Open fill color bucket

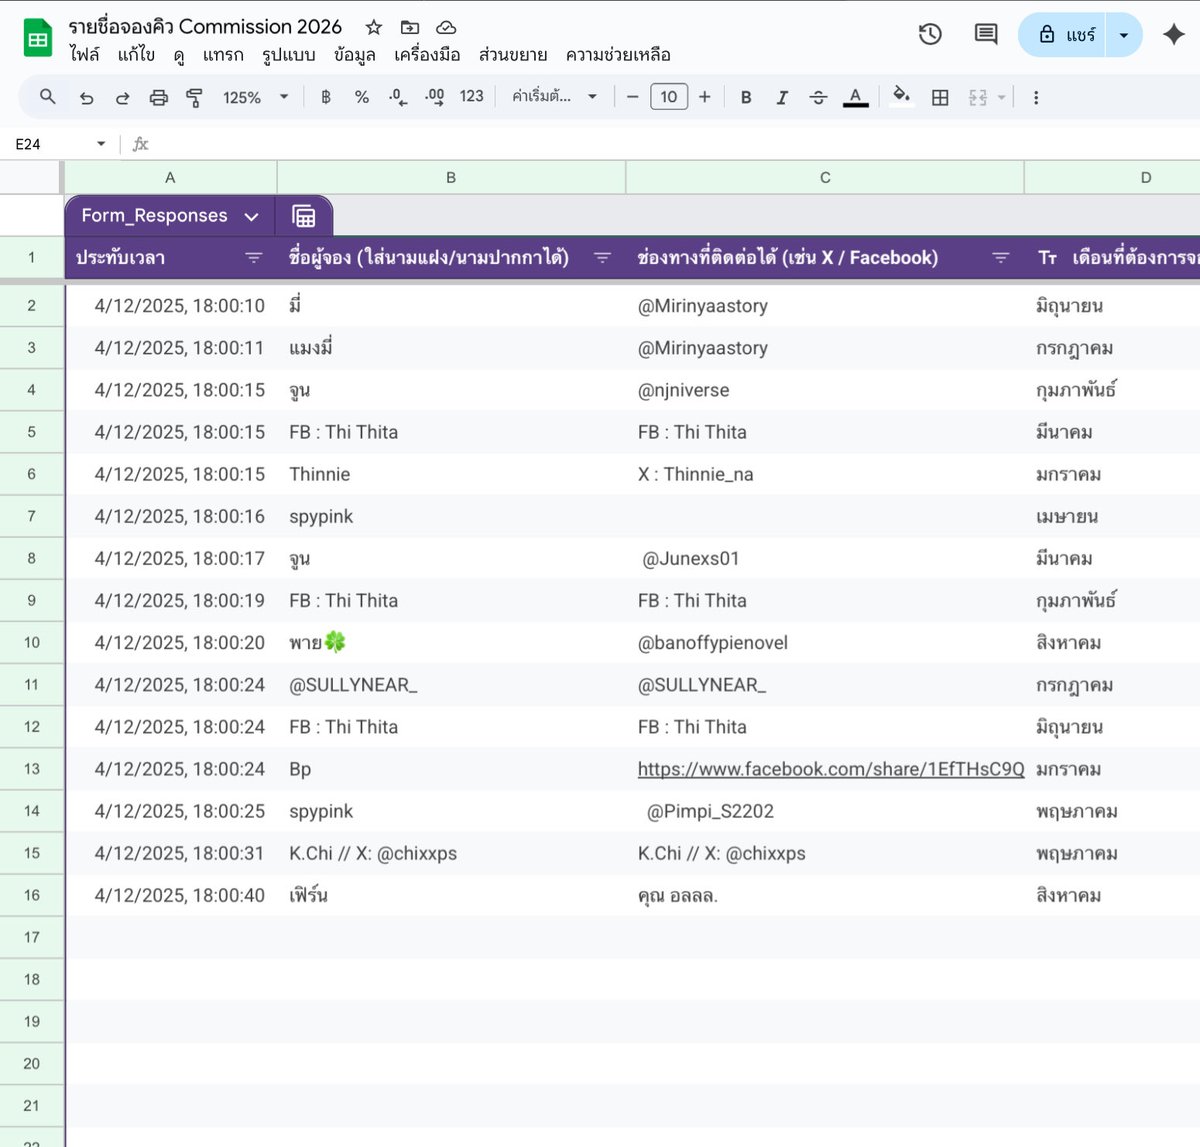[901, 97]
